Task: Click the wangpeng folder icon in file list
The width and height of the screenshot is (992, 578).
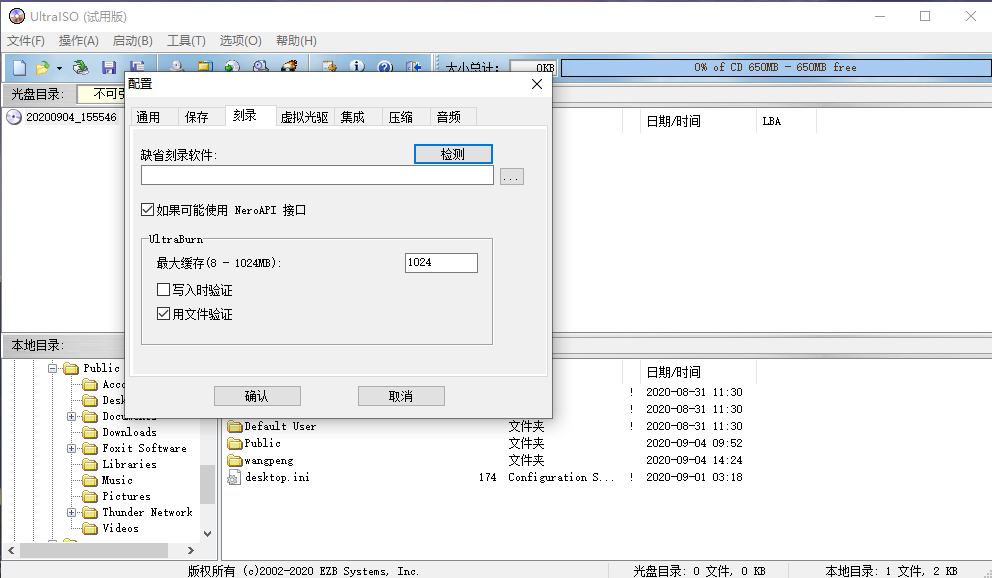Action: click(235, 460)
